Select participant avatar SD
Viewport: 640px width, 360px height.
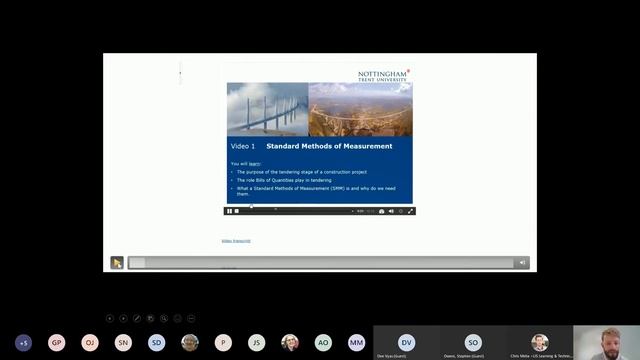click(157, 343)
